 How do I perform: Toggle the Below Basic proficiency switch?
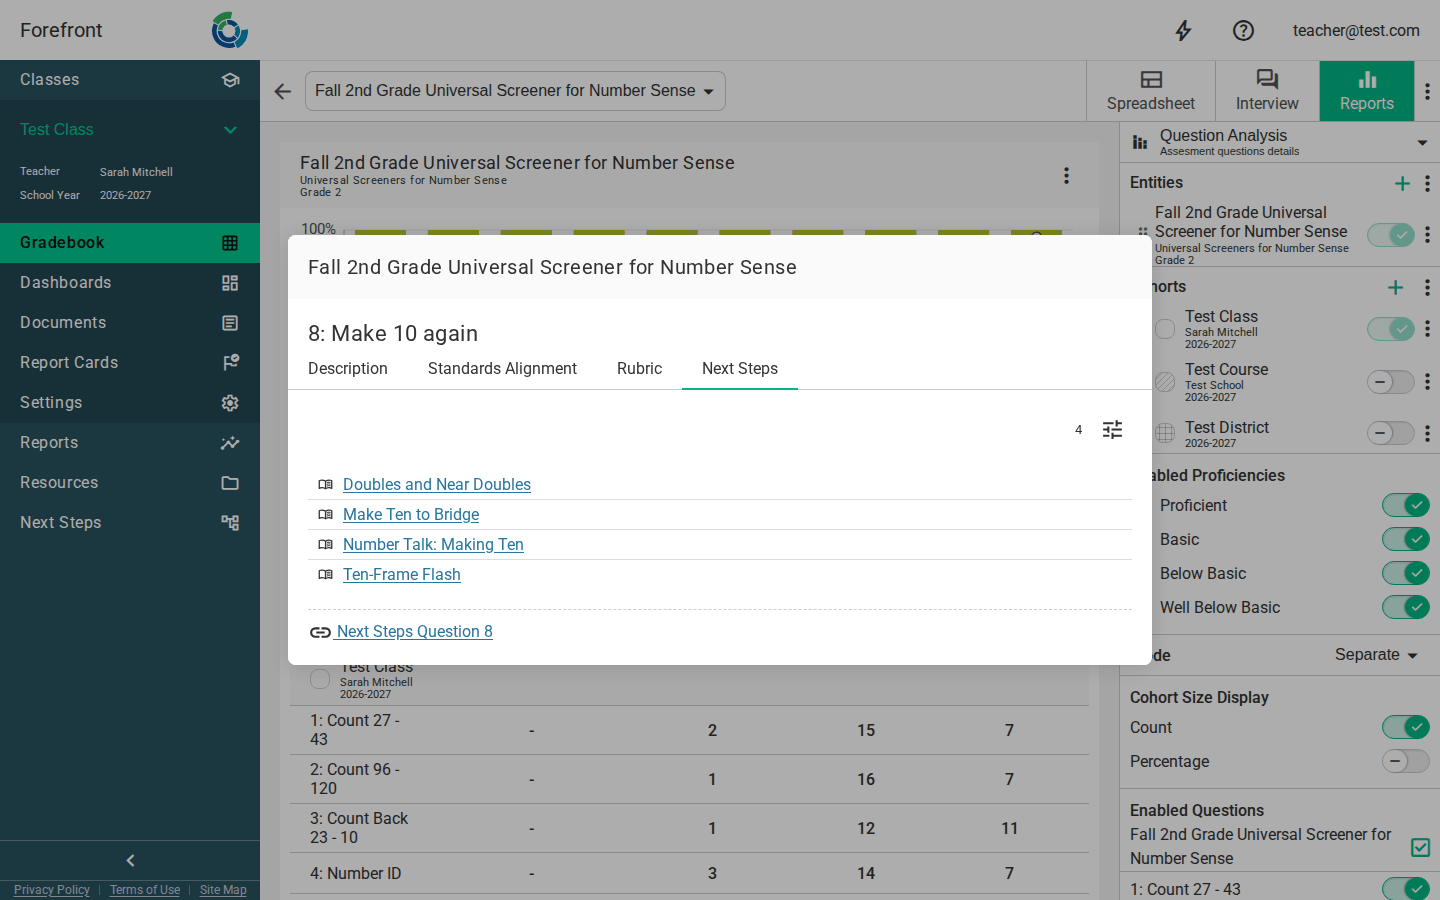click(1405, 573)
